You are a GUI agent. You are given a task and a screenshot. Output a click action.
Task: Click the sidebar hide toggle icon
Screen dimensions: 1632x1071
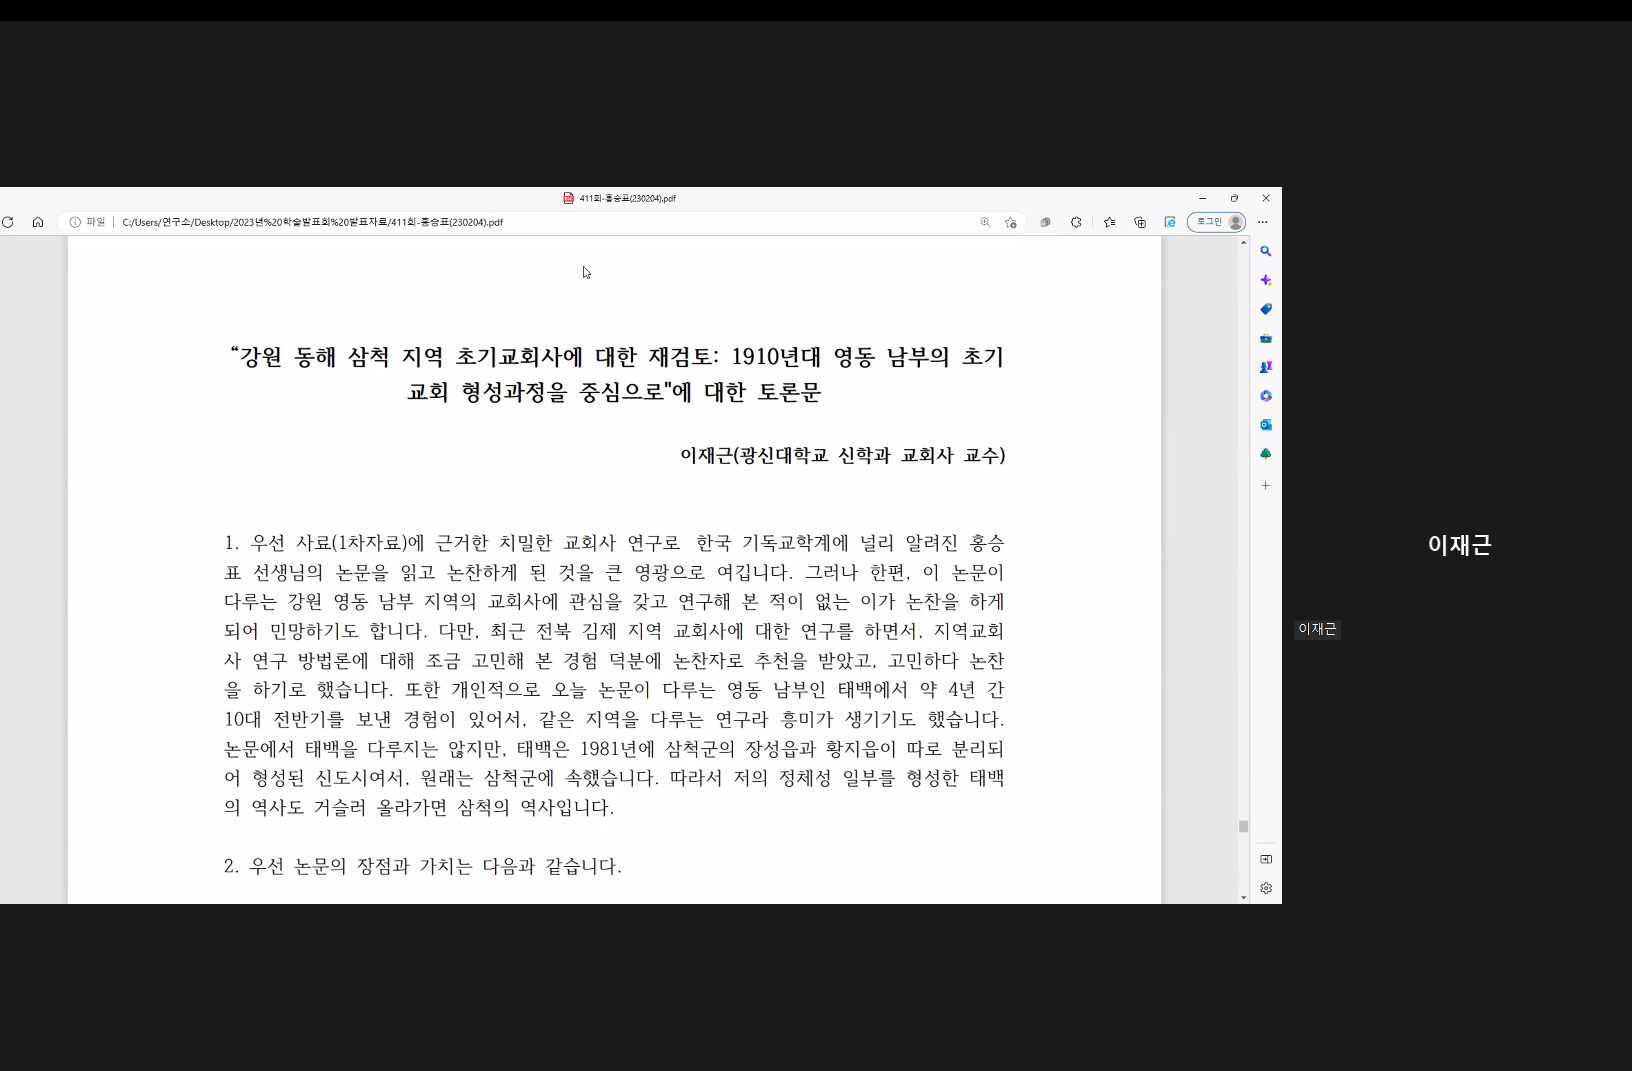(1266, 859)
